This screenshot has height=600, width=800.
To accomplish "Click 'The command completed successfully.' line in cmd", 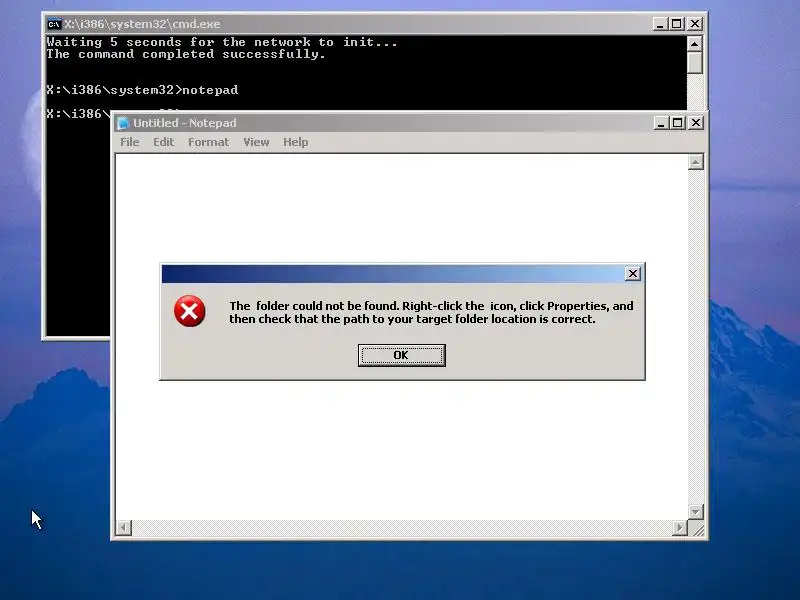I will click(x=186, y=54).
